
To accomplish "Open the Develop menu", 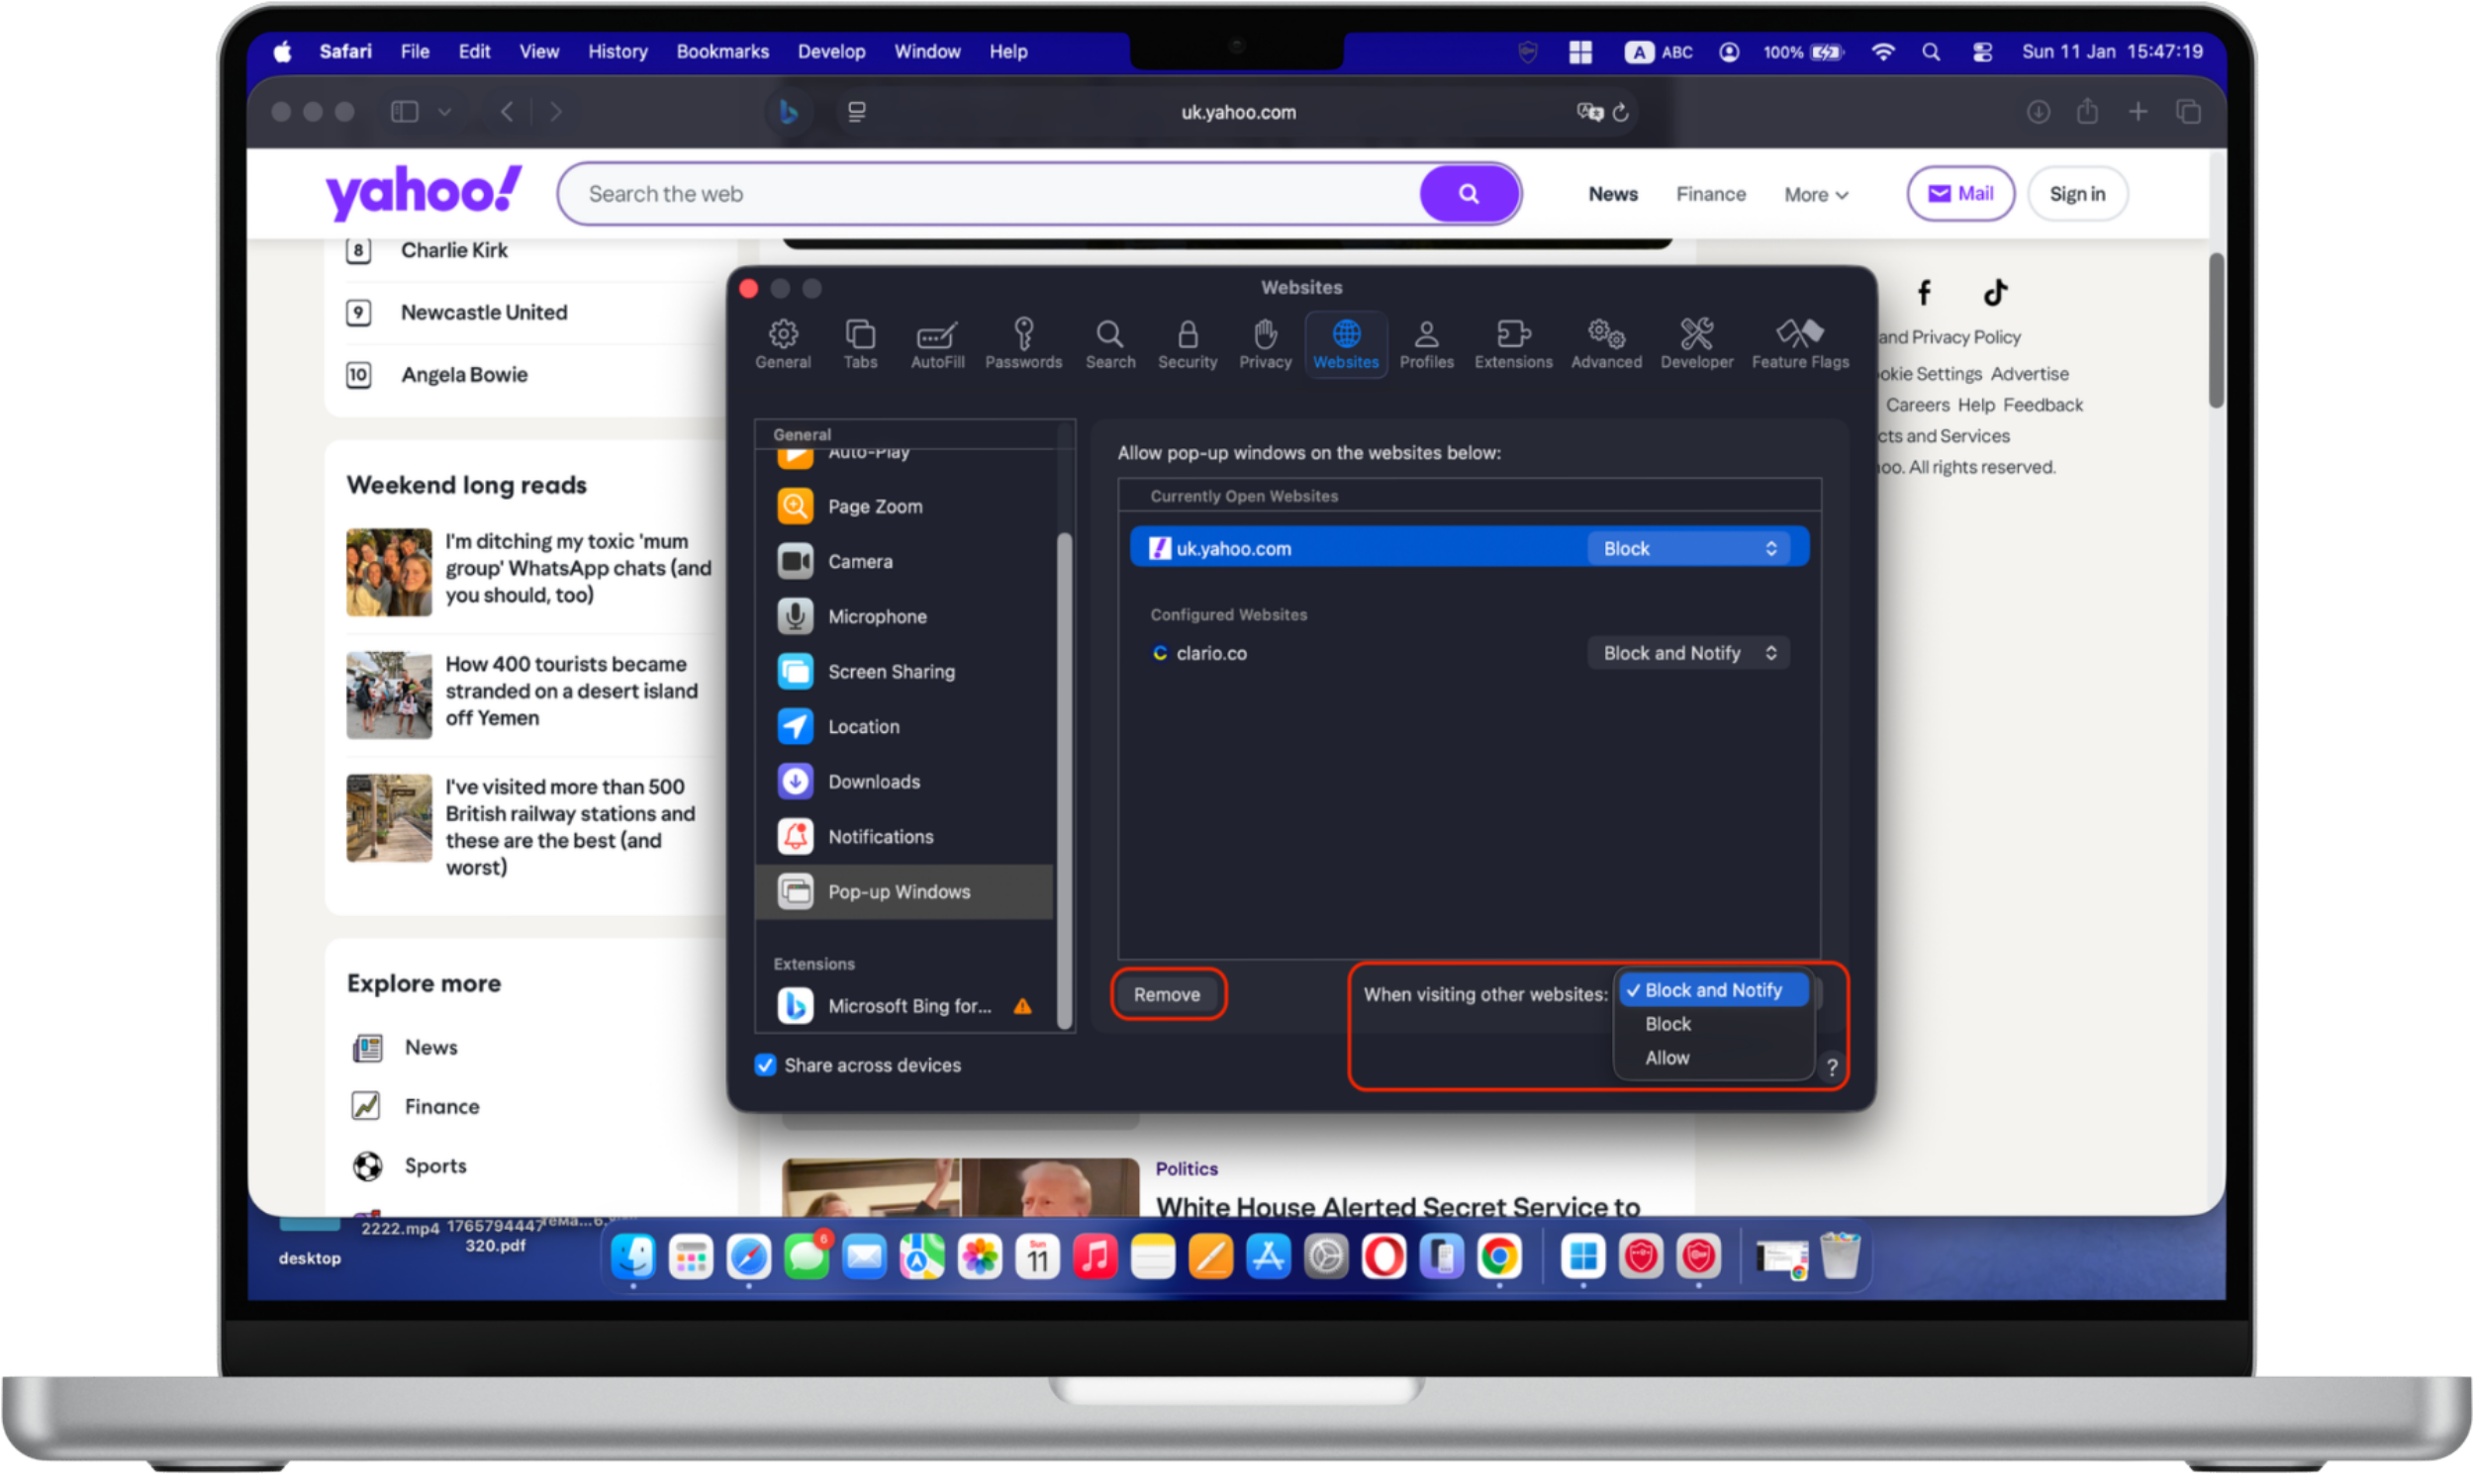I will coord(831,51).
